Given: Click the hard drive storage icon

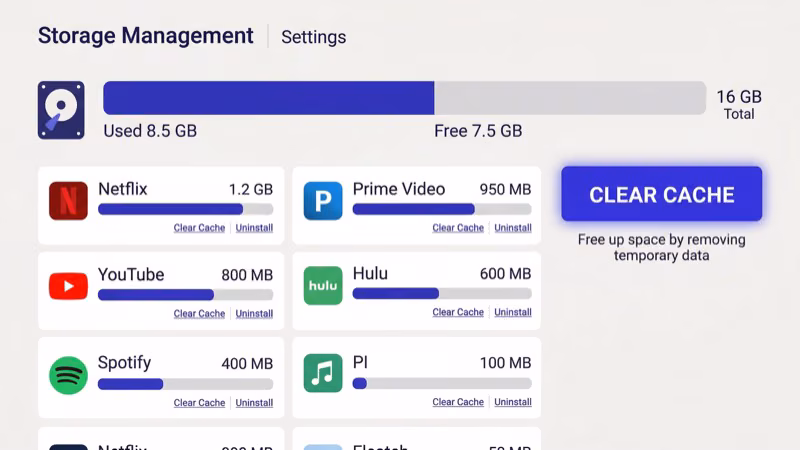Looking at the screenshot, I should [x=61, y=110].
